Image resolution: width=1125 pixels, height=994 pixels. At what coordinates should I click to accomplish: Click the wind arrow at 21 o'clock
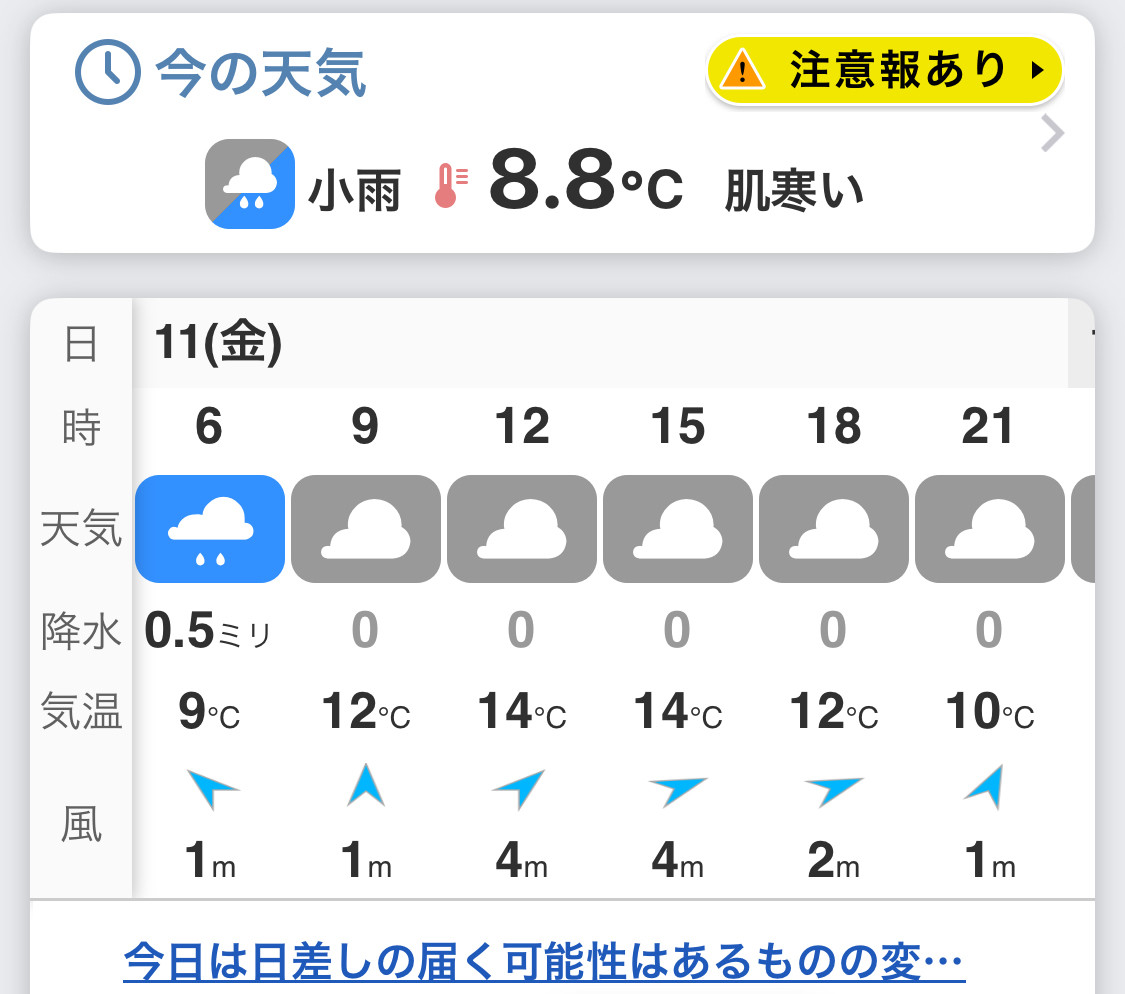tap(985, 787)
